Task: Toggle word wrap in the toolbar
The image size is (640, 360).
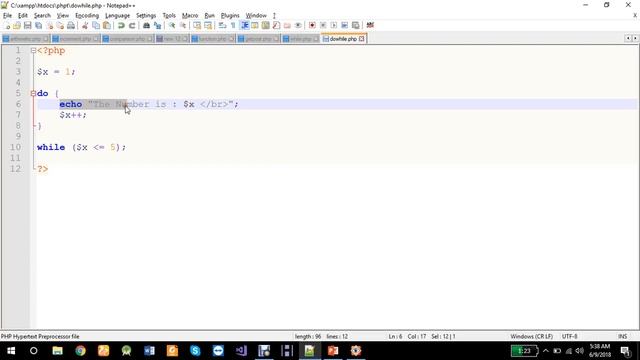Action: coord(222,25)
